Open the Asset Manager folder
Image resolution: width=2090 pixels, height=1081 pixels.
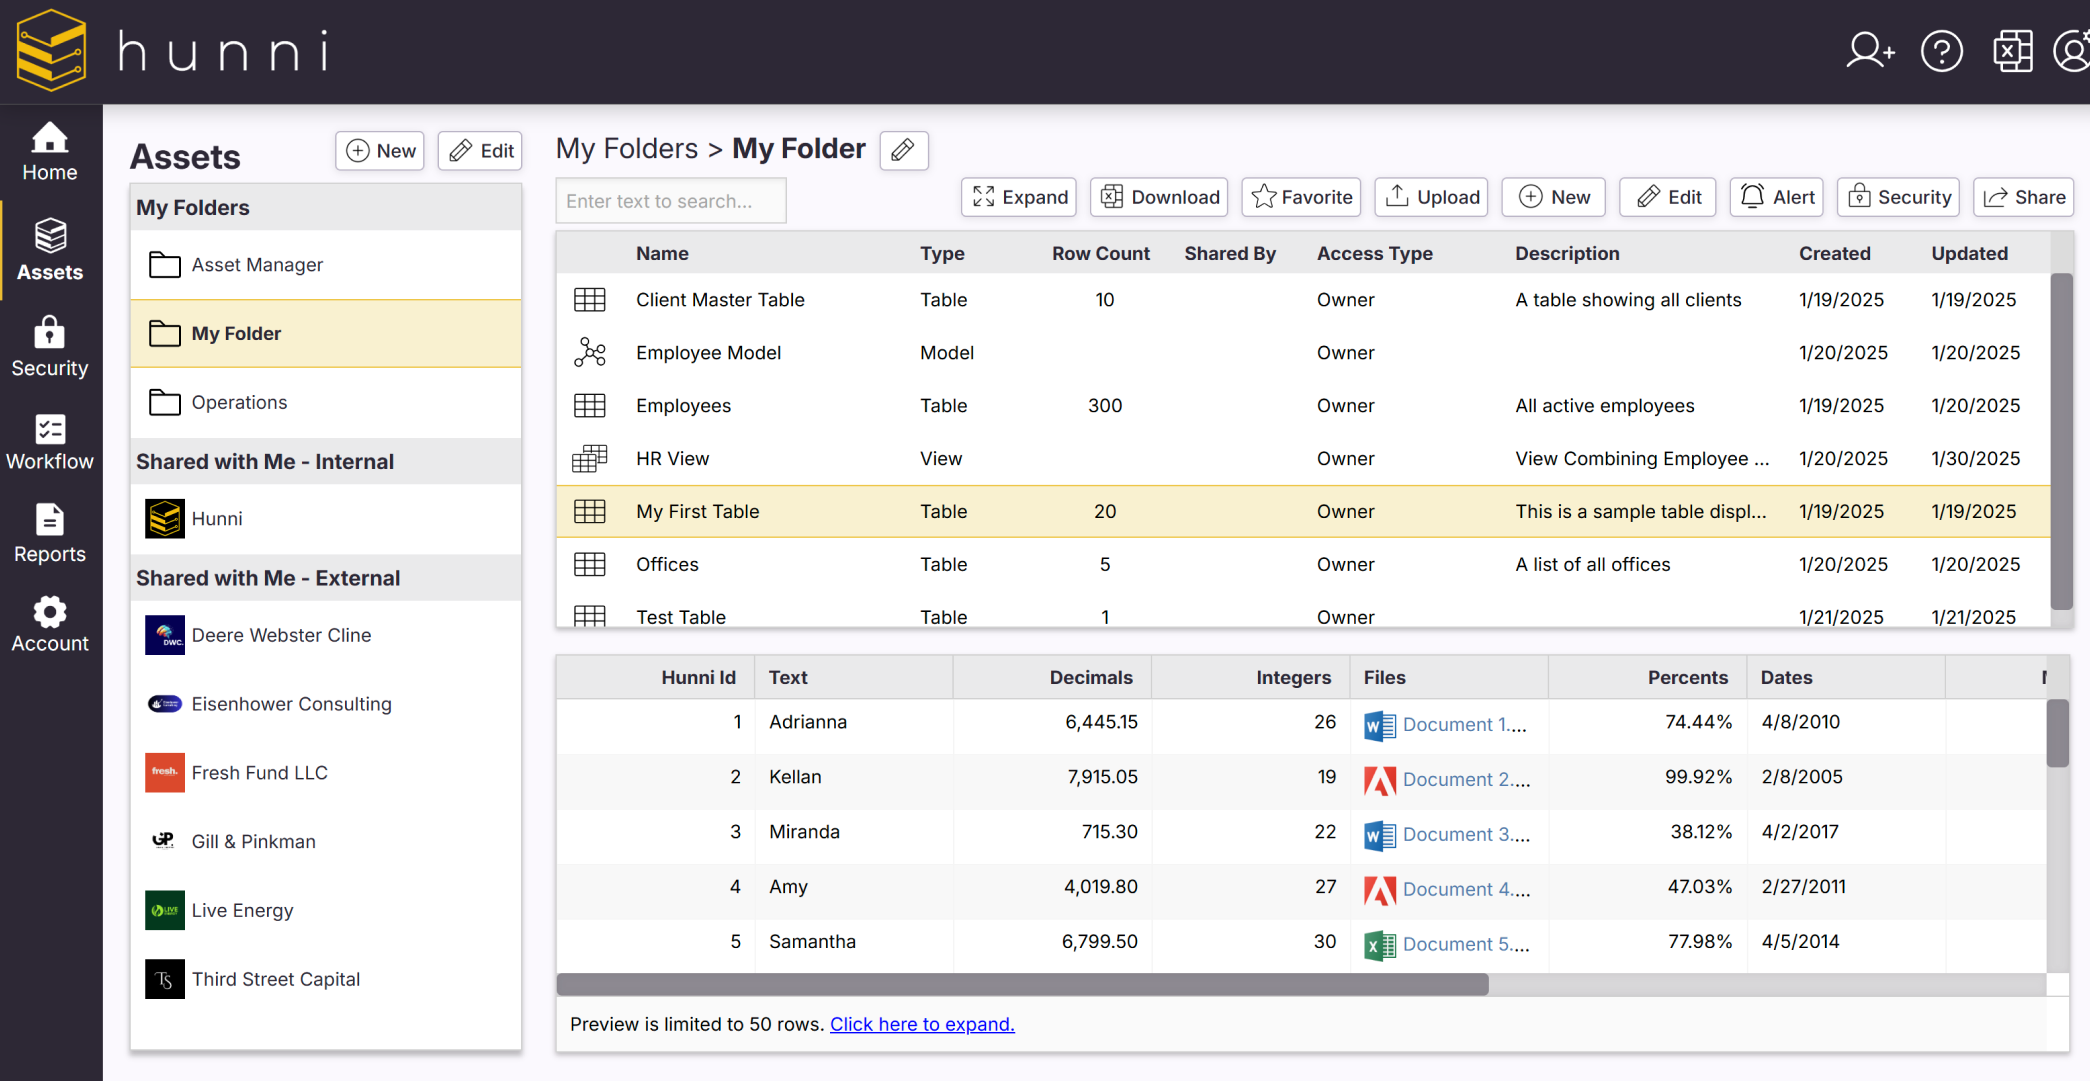[257, 265]
